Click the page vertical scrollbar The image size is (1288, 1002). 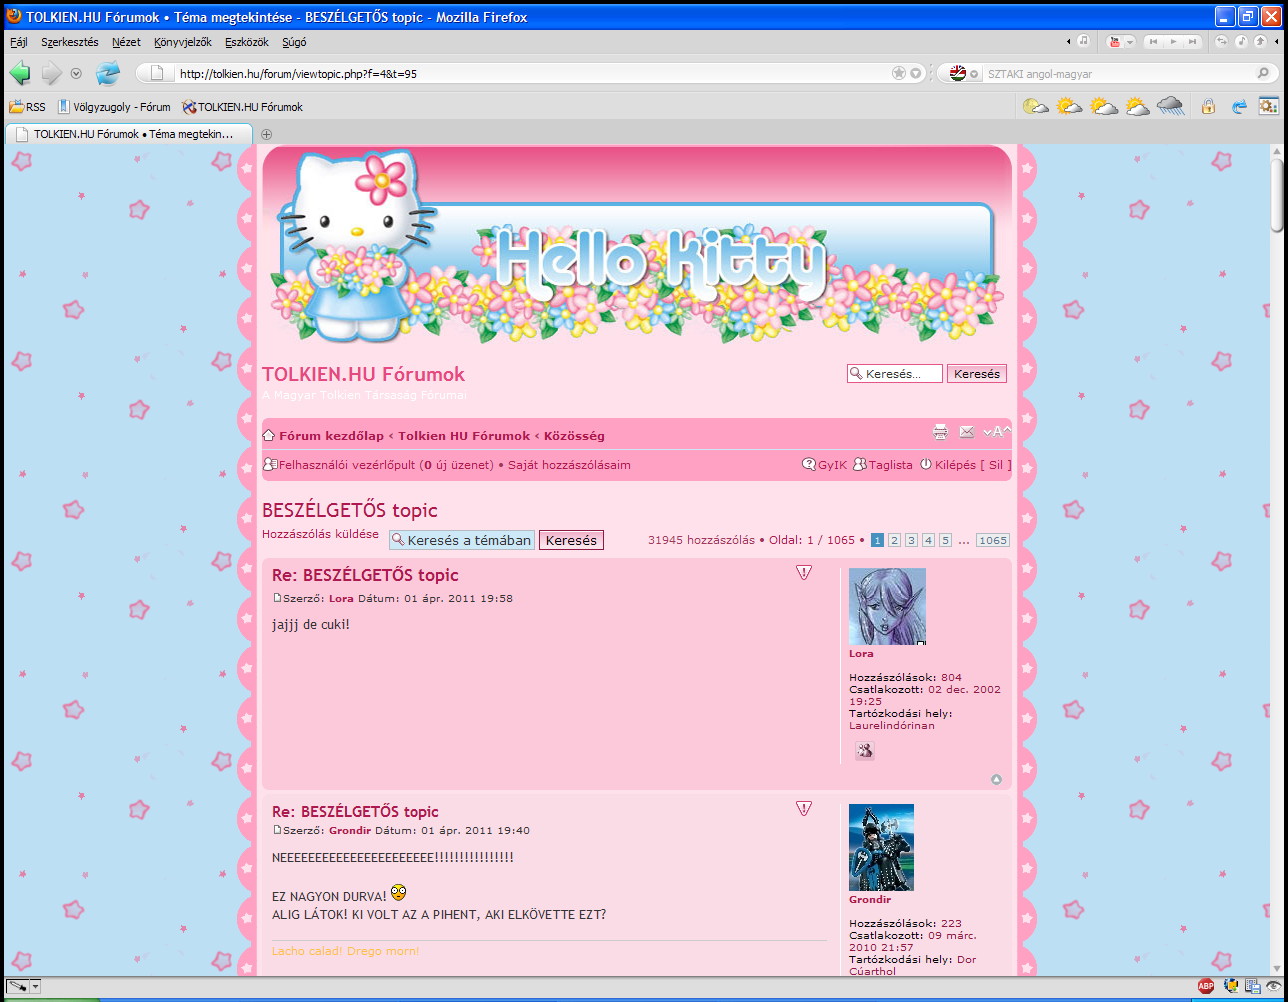tap(1278, 560)
